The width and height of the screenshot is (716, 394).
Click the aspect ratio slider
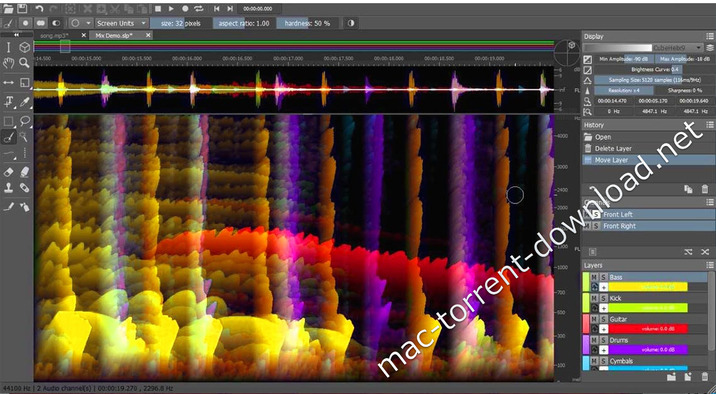tap(243, 23)
